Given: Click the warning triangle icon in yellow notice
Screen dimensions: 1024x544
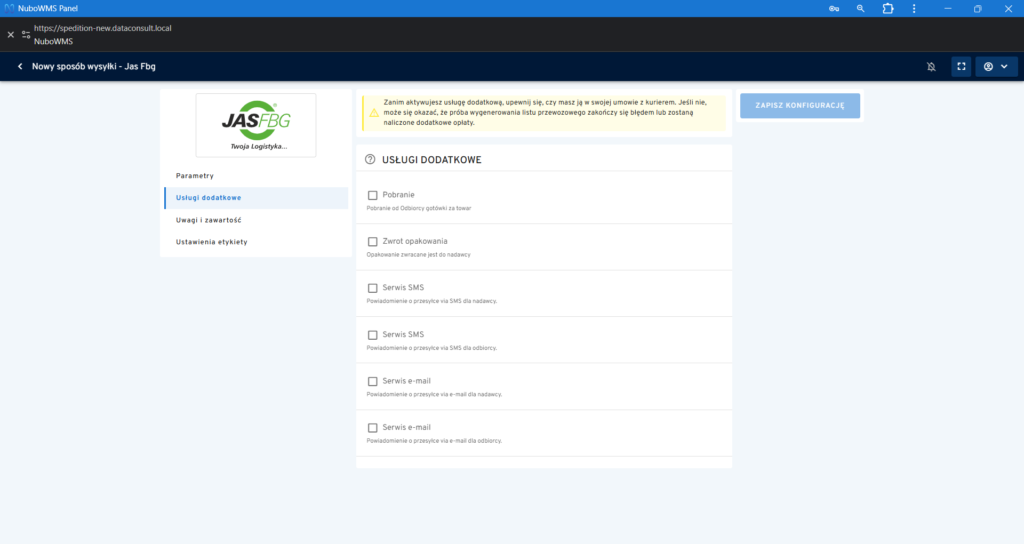Looking at the screenshot, I should pos(373,113).
